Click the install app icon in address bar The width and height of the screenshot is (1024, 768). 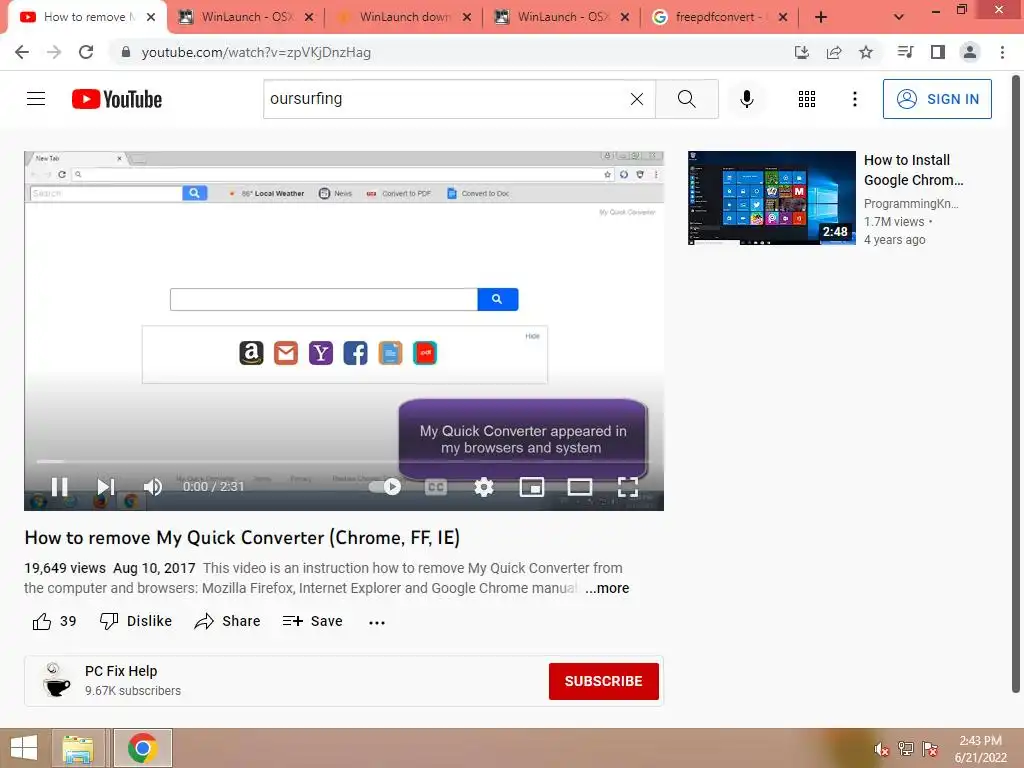pos(802,52)
